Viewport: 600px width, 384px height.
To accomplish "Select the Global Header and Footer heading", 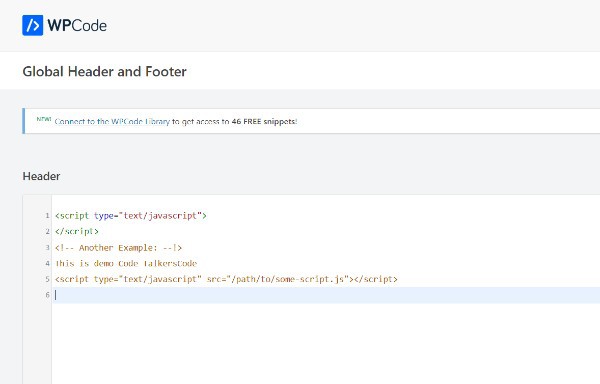I will coord(104,72).
